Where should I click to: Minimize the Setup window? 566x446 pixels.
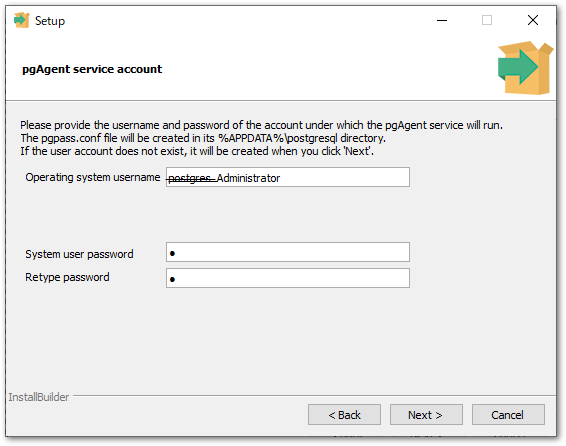coord(442,21)
